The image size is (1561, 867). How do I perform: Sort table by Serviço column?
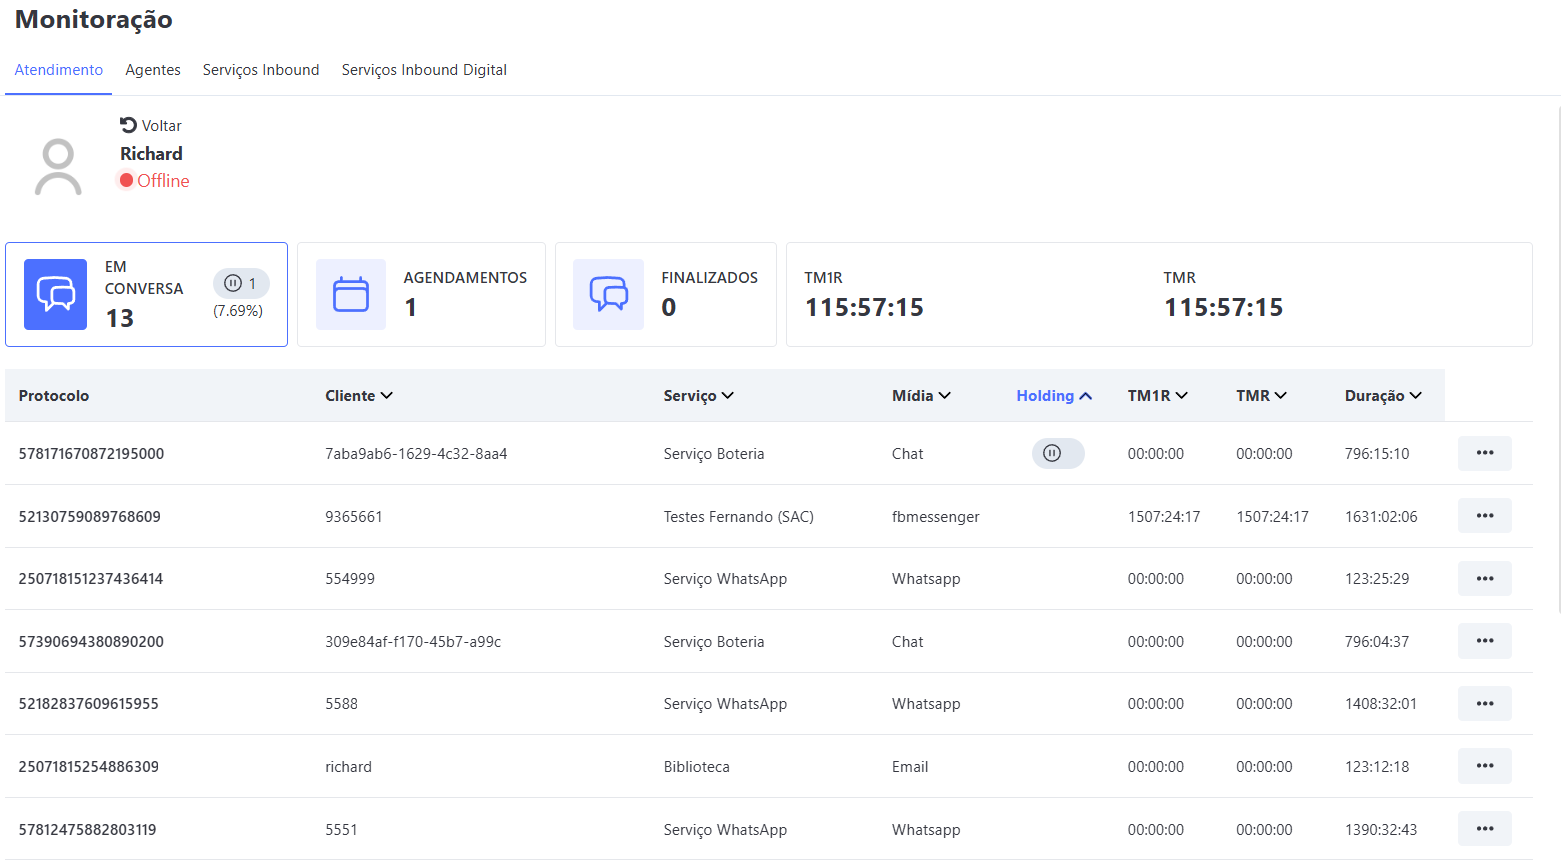pyautogui.click(x=698, y=396)
